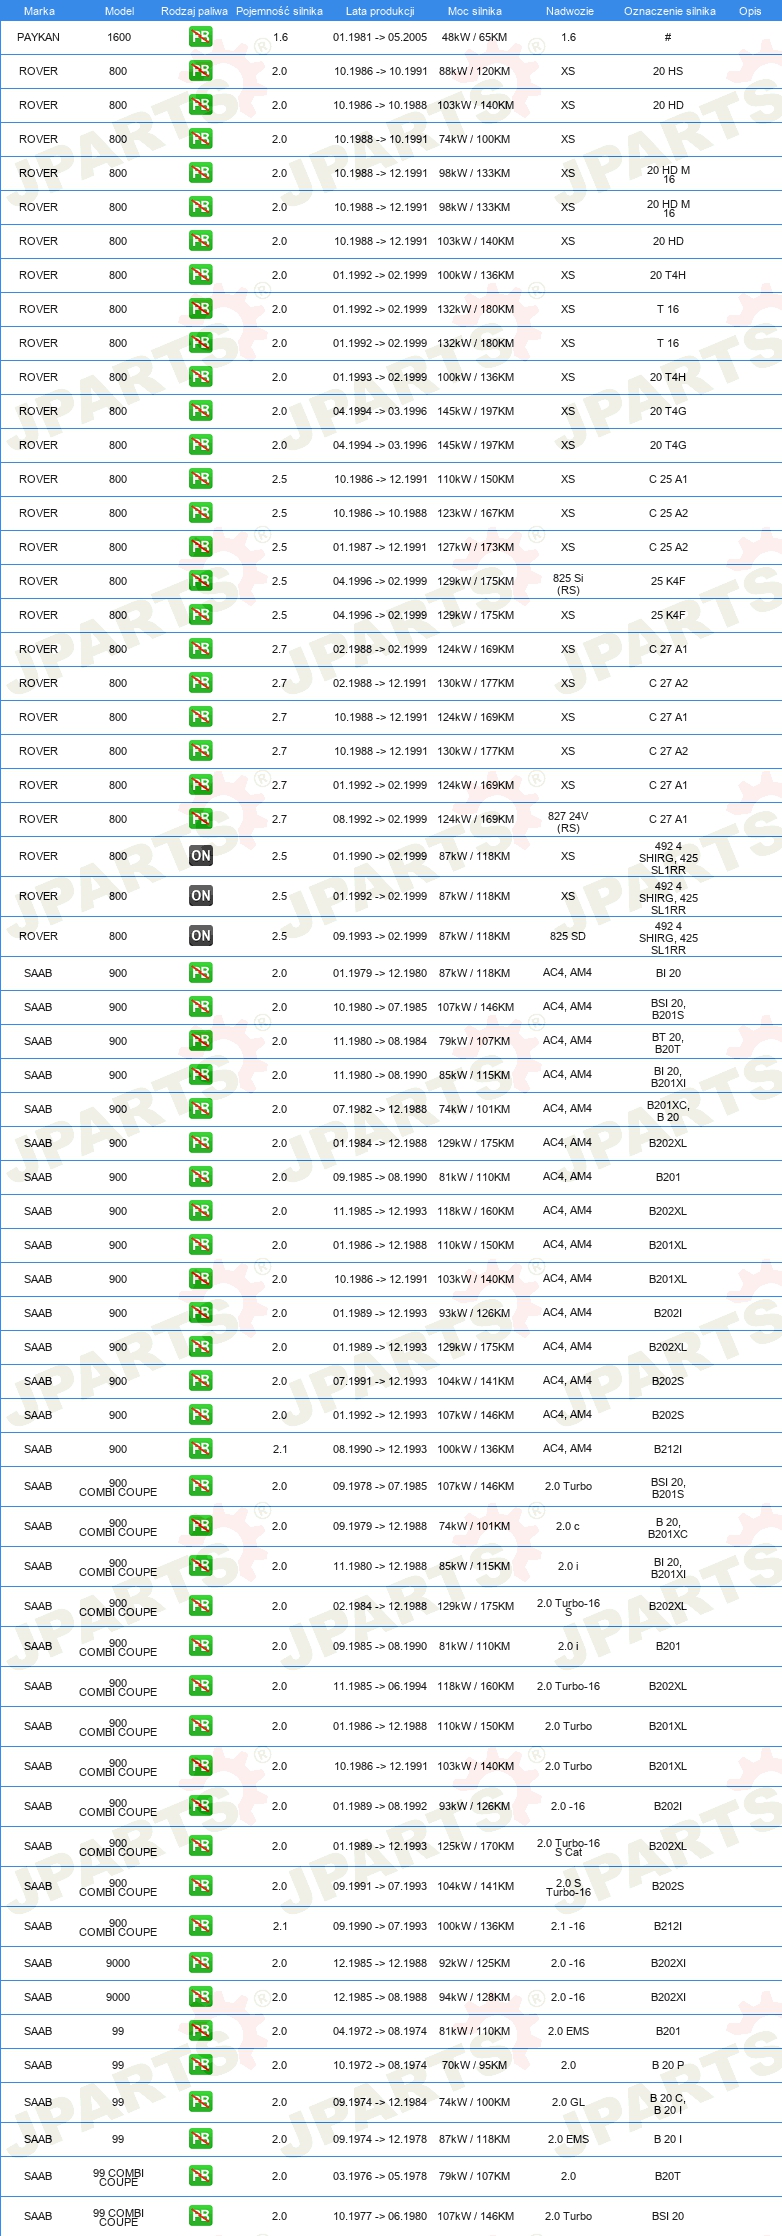This screenshot has height=2236, width=782.
Task: Click the petrol icon in the 900 COMBI COUPE 2.1 -16 row
Action: coord(201,1926)
